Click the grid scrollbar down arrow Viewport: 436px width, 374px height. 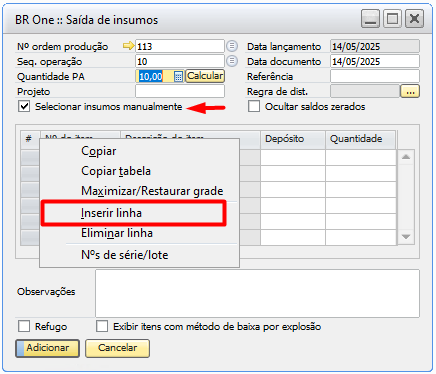(406, 237)
